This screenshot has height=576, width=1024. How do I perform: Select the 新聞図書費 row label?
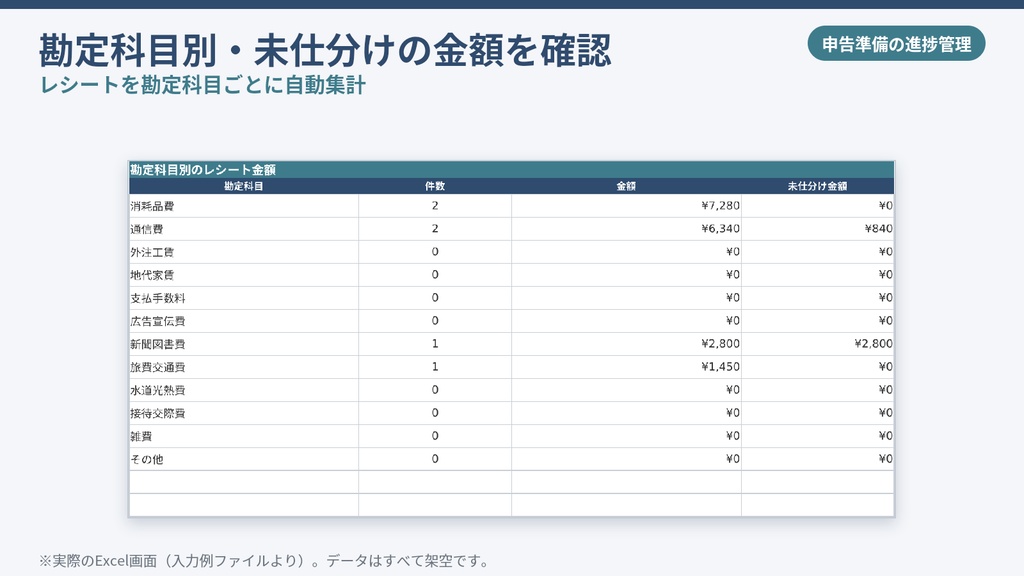click(158, 344)
